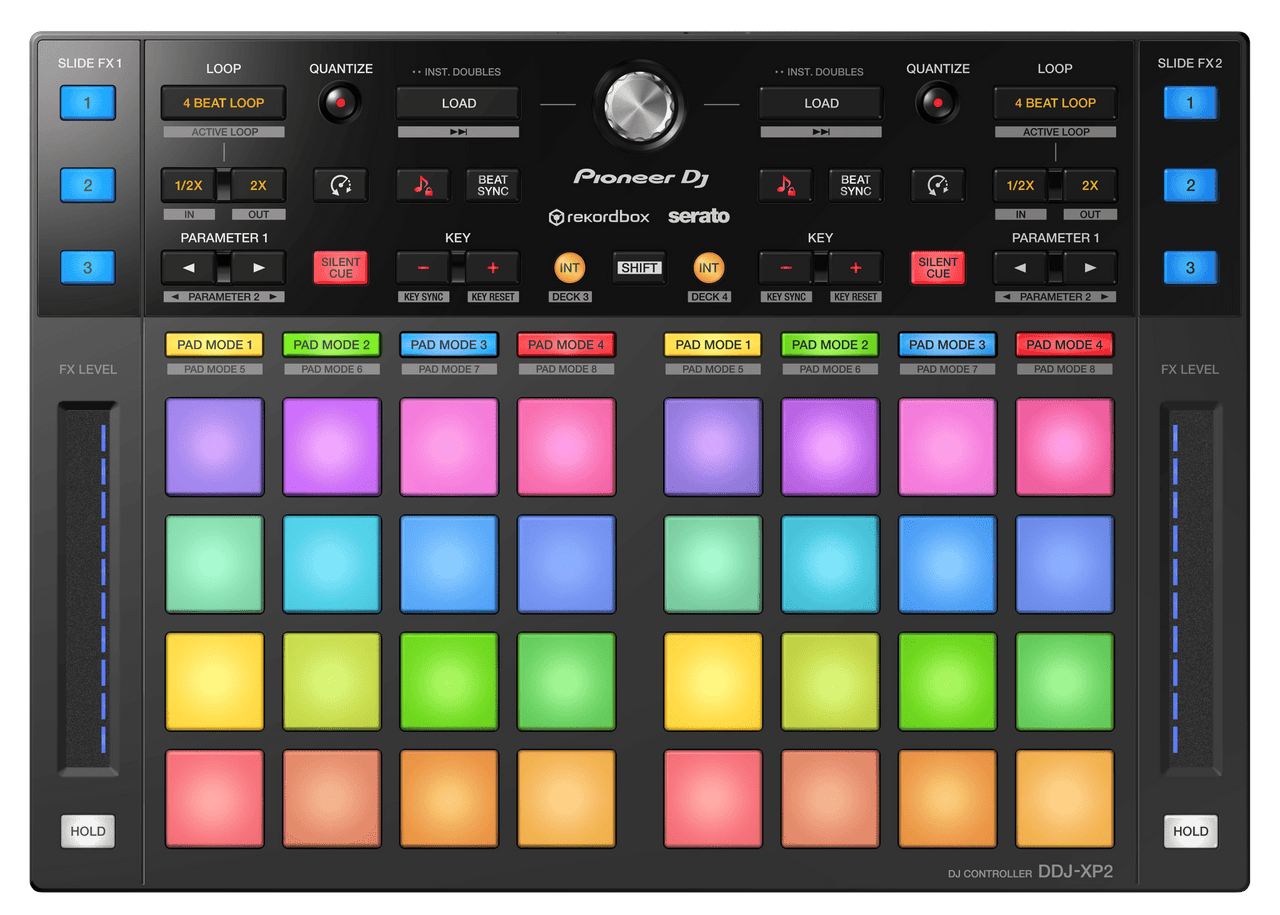The image size is (1280, 915).
Task: Select green PAD MODE 2 on right deck
Action: tap(830, 345)
